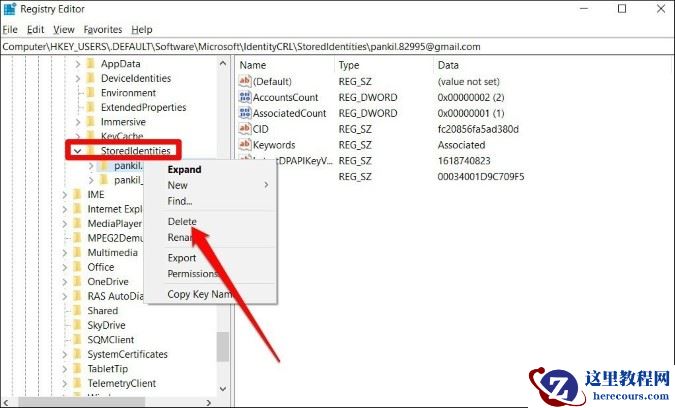The image size is (675, 408).
Task: Click the SQMClient folder icon
Action: (x=77, y=340)
